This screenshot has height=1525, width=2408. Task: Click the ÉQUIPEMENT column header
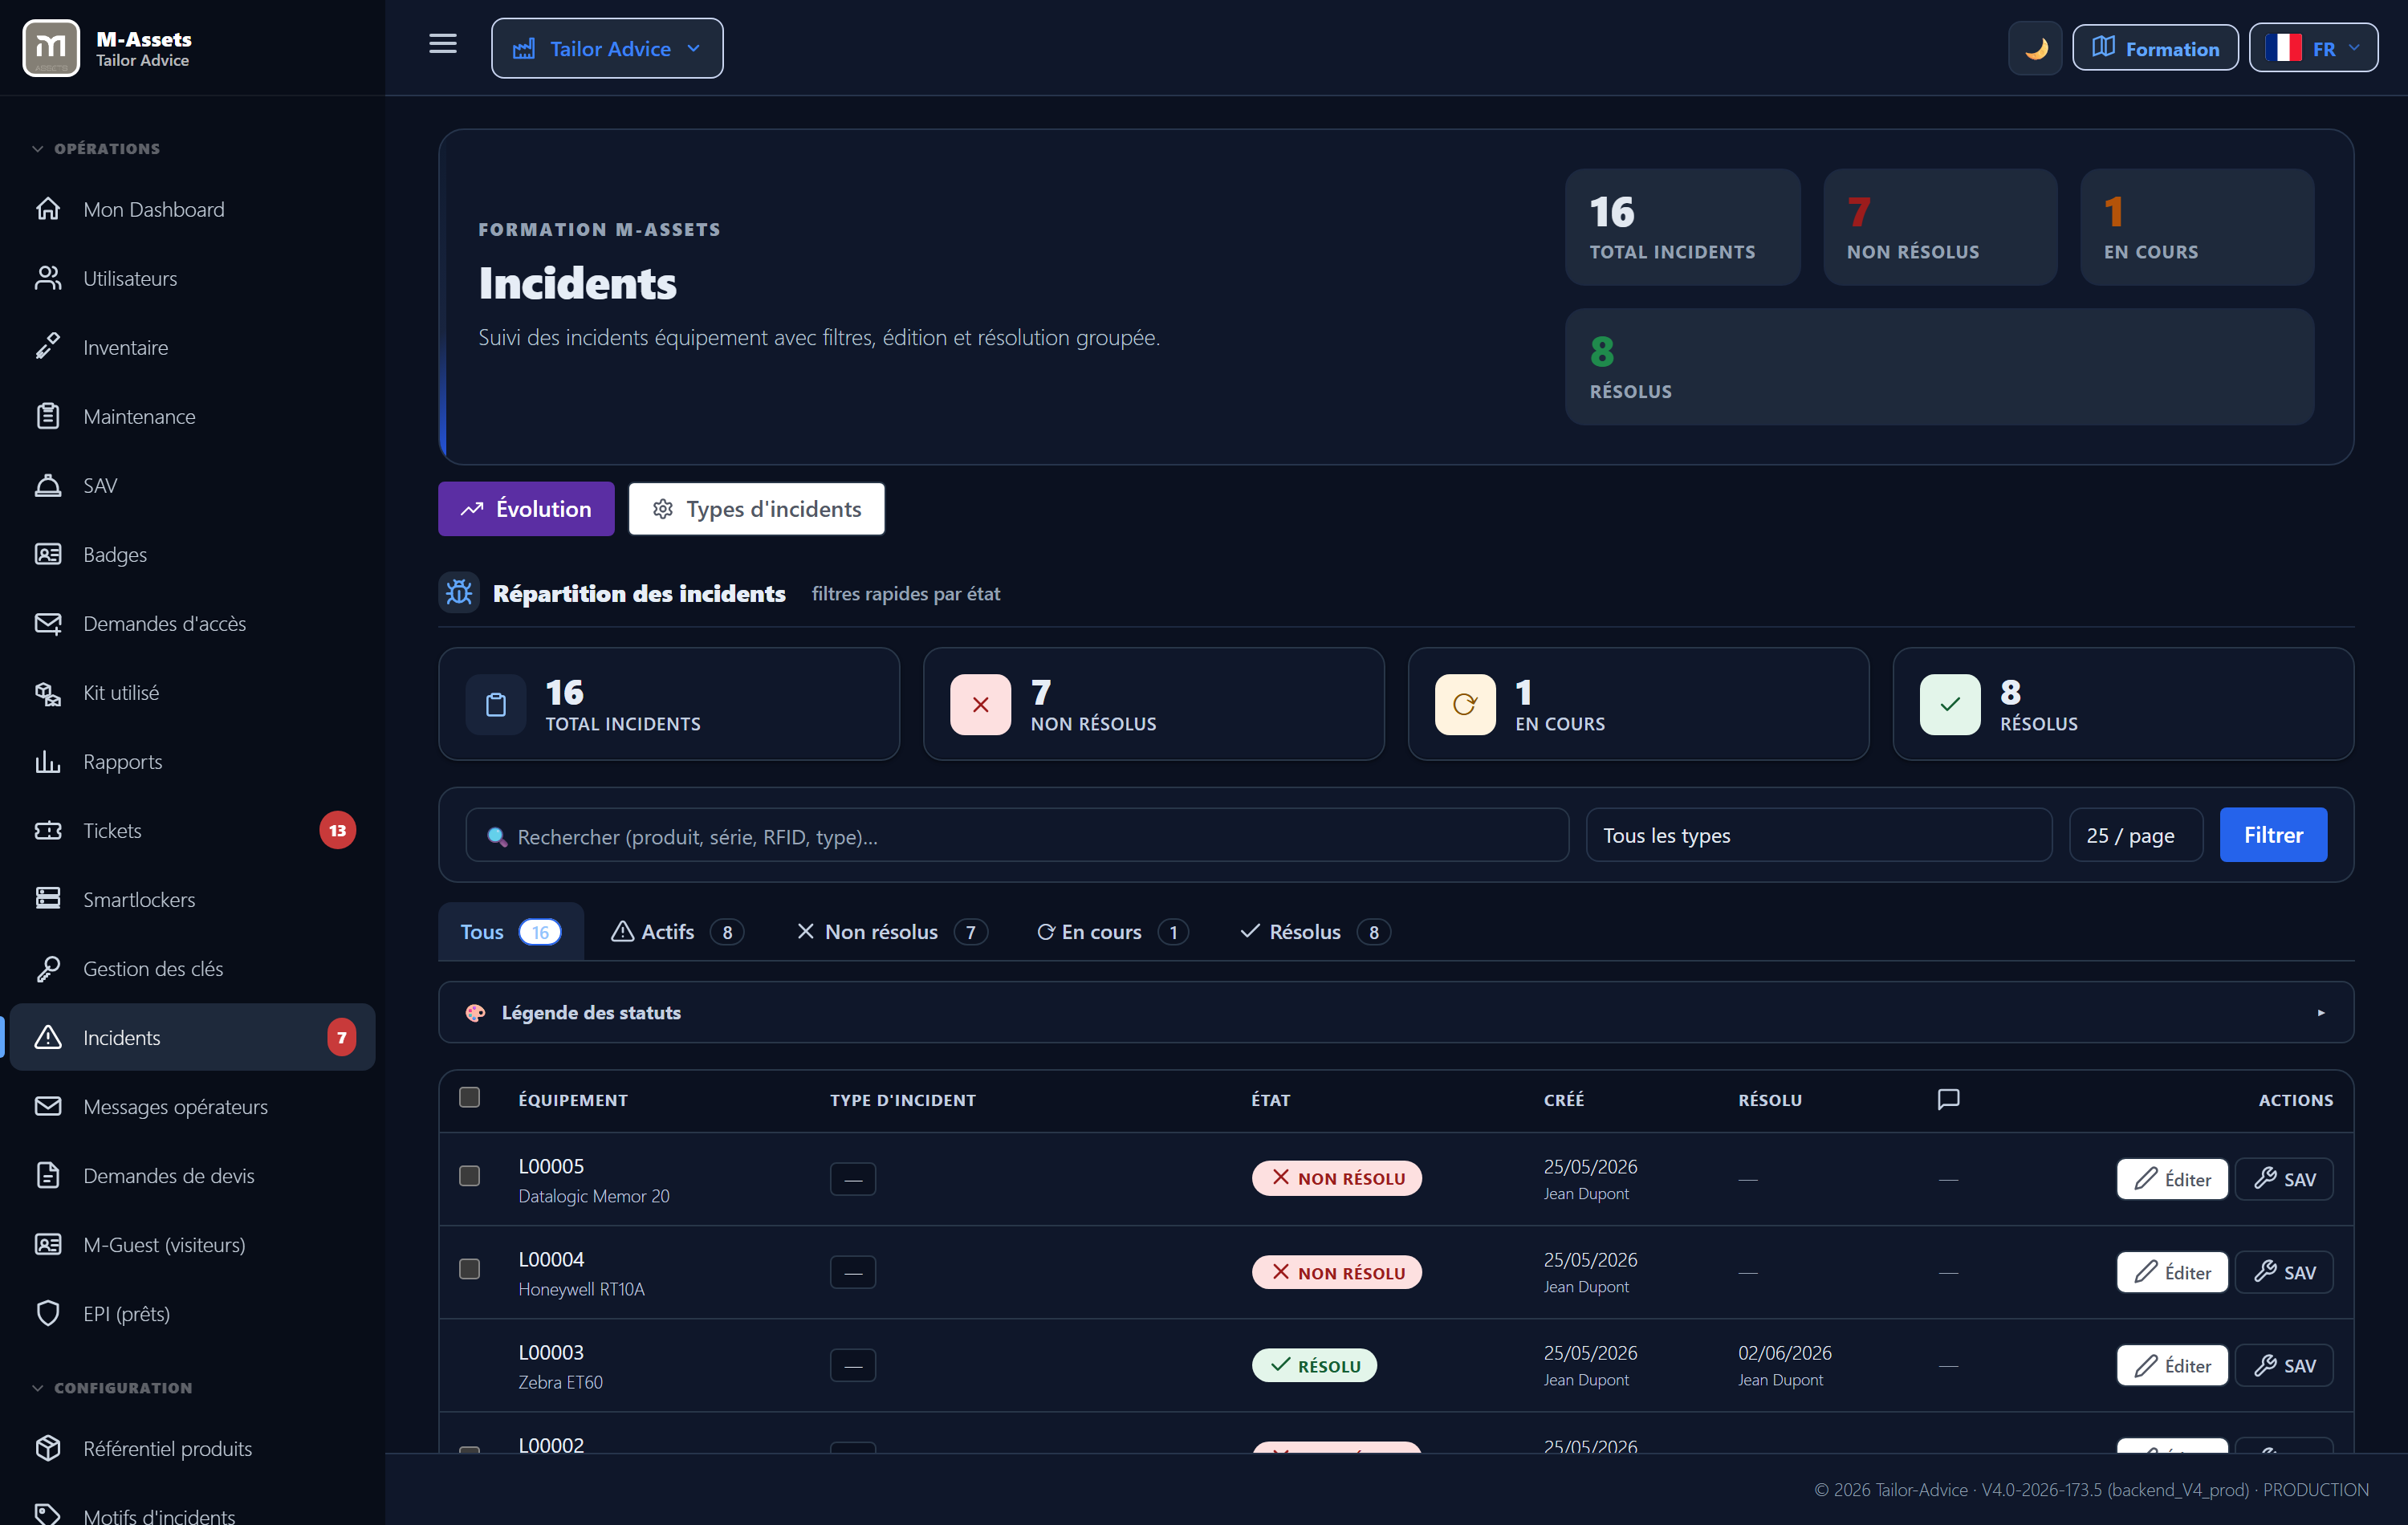(x=573, y=1099)
